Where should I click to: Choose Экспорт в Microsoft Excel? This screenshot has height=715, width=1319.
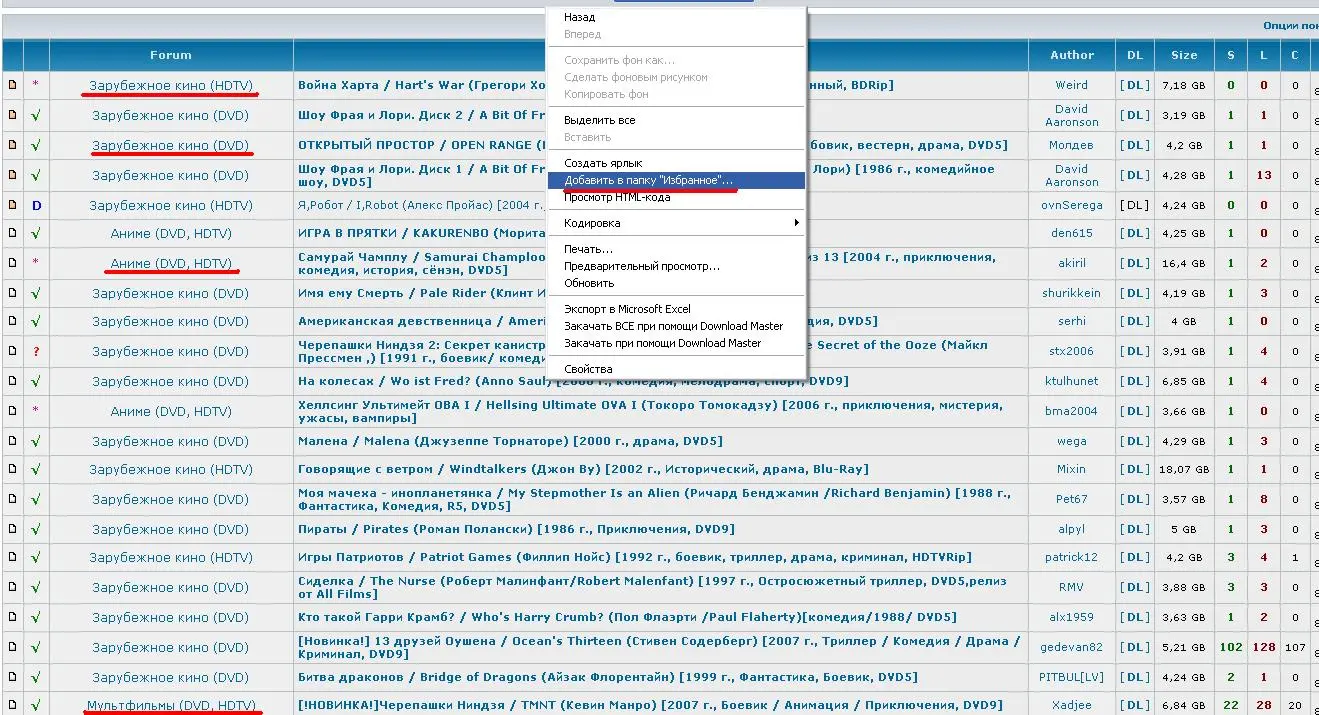627,309
